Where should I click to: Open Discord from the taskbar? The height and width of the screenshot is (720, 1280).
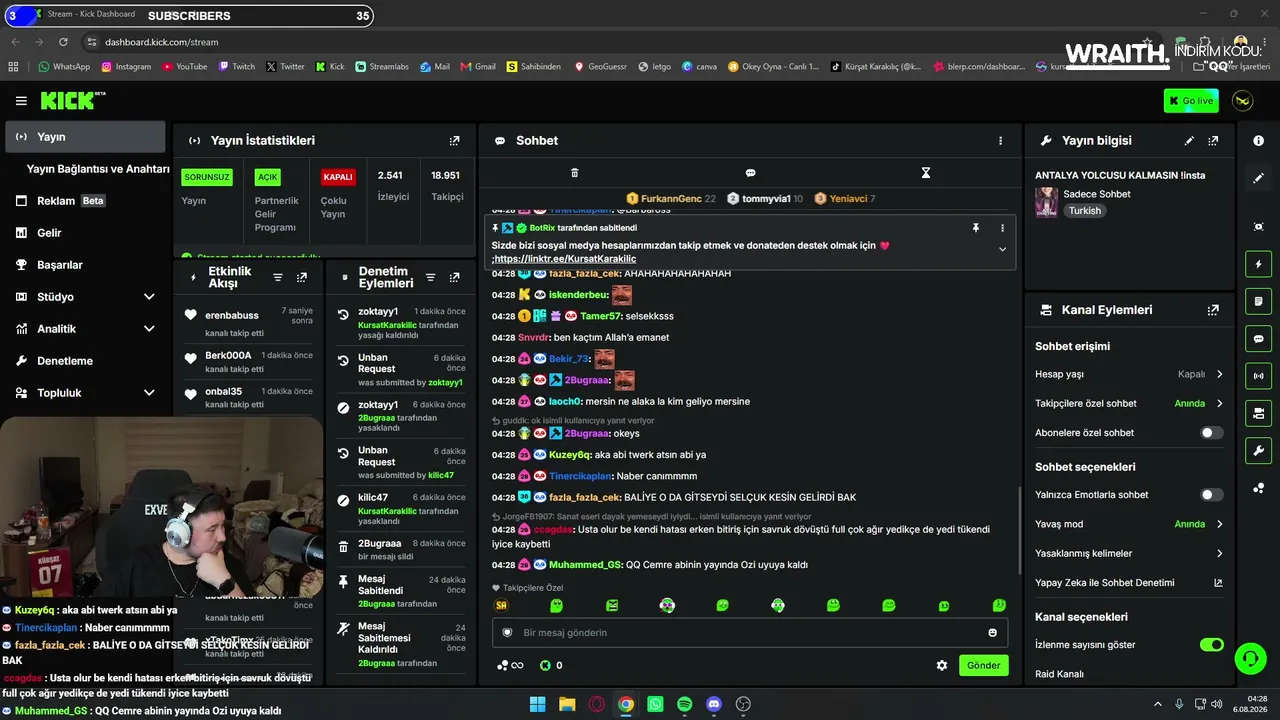click(x=714, y=704)
